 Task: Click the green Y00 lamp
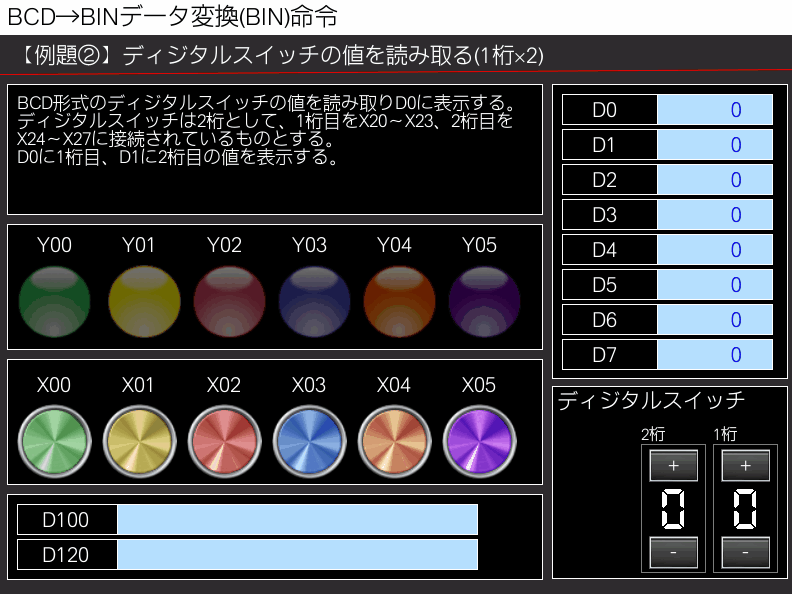(x=55, y=302)
